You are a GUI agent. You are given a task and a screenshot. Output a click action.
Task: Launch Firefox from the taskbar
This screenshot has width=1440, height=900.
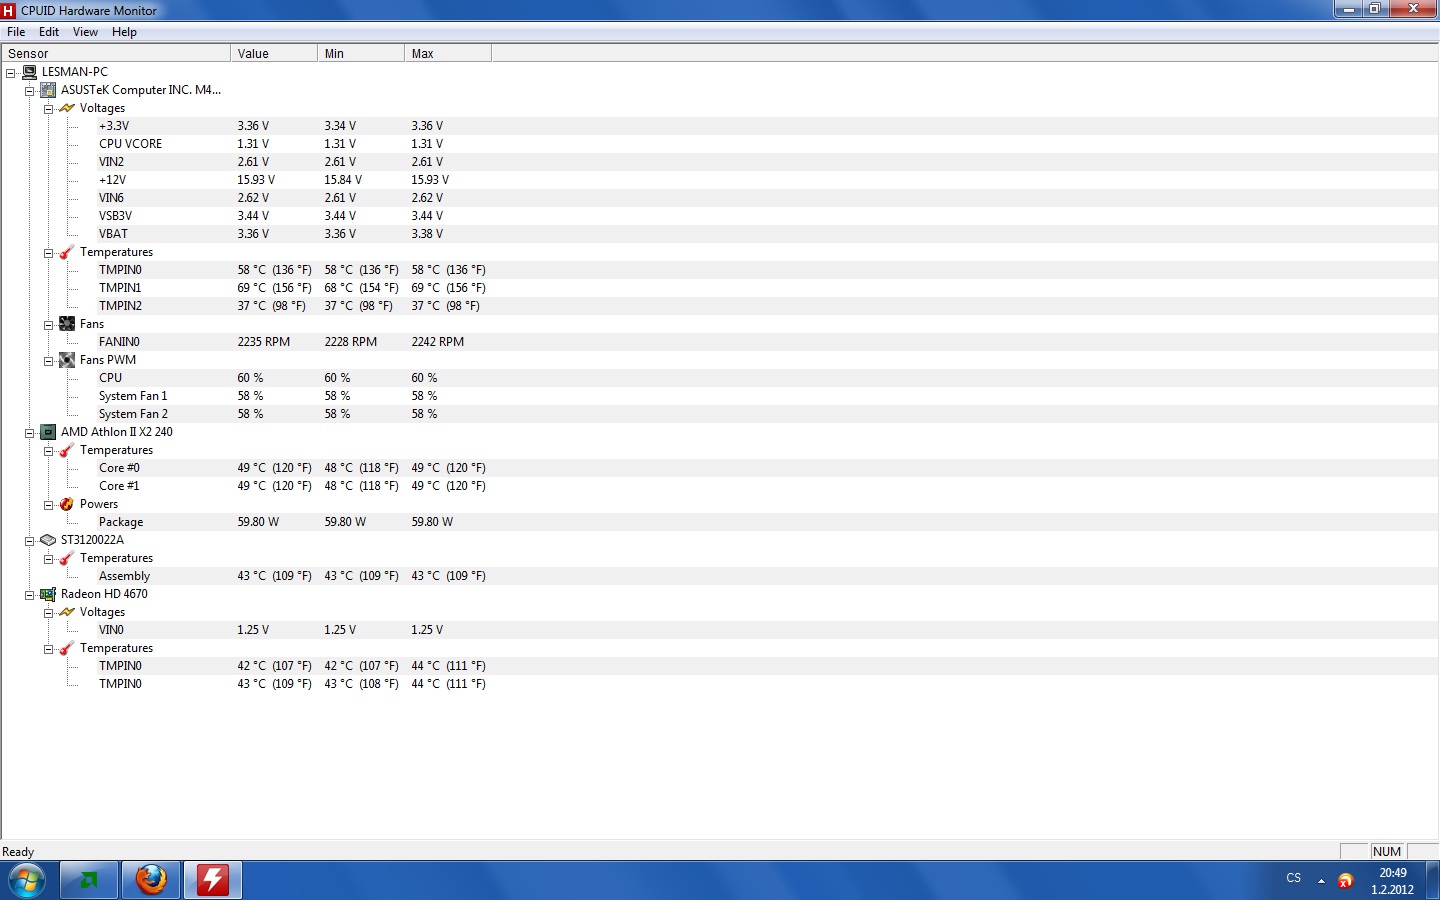tap(151, 881)
